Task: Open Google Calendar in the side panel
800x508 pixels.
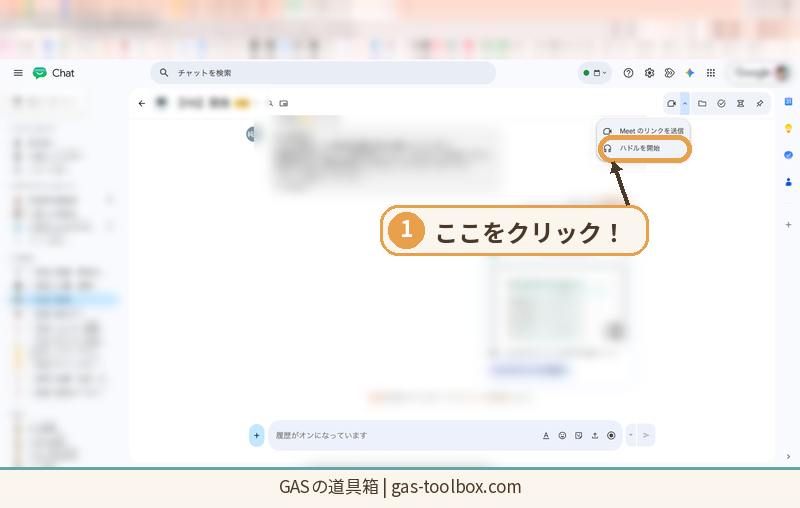Action: (788, 101)
